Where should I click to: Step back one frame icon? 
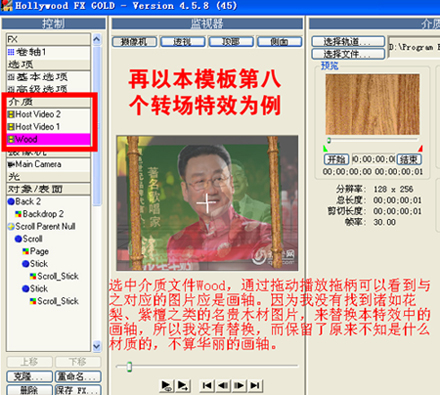click(x=223, y=385)
